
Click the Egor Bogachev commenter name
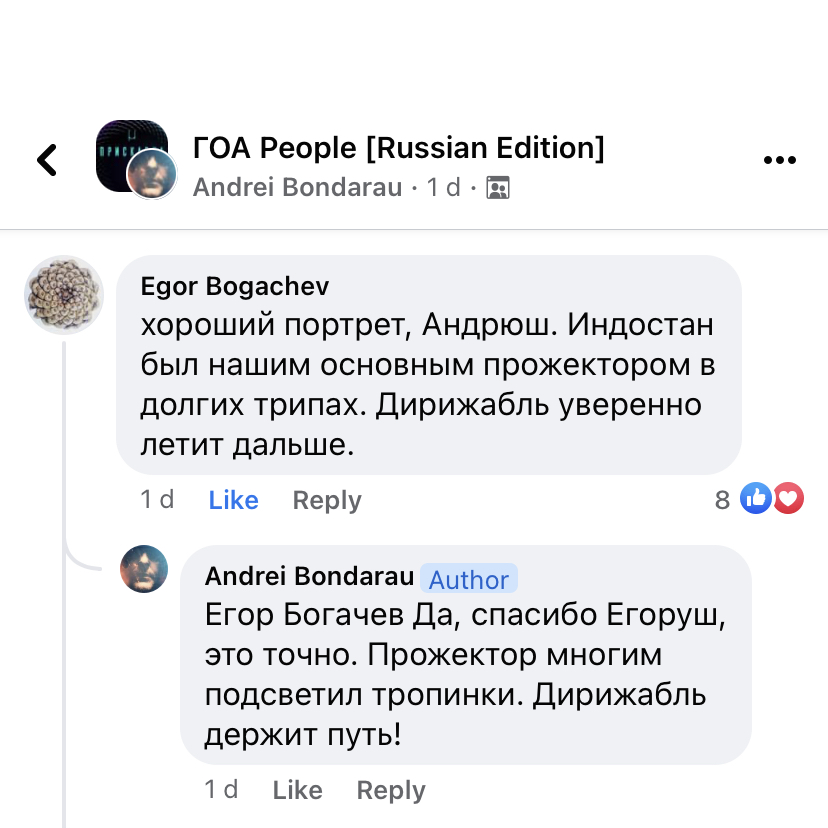(235, 286)
